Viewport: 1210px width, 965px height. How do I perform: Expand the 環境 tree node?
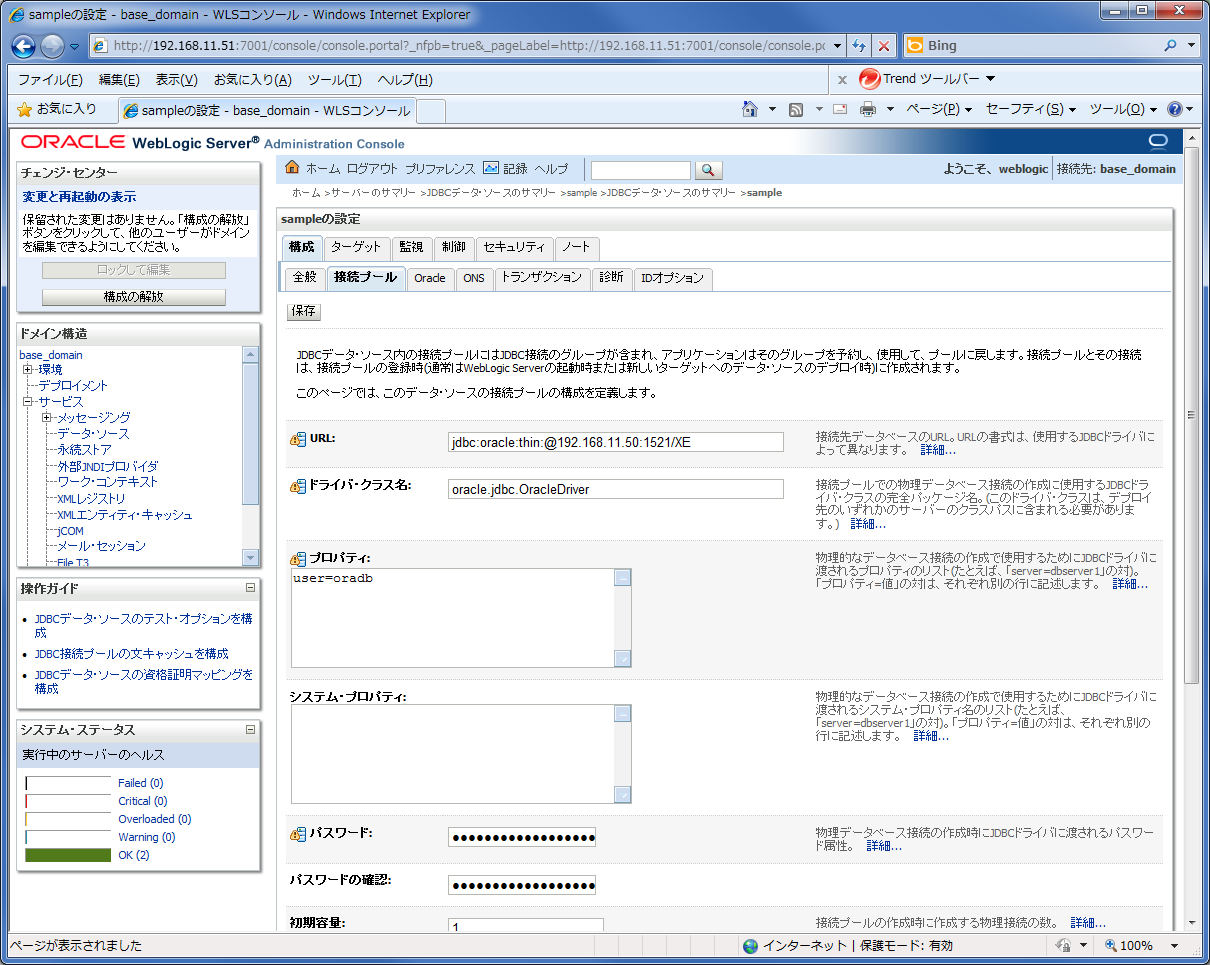coord(28,370)
